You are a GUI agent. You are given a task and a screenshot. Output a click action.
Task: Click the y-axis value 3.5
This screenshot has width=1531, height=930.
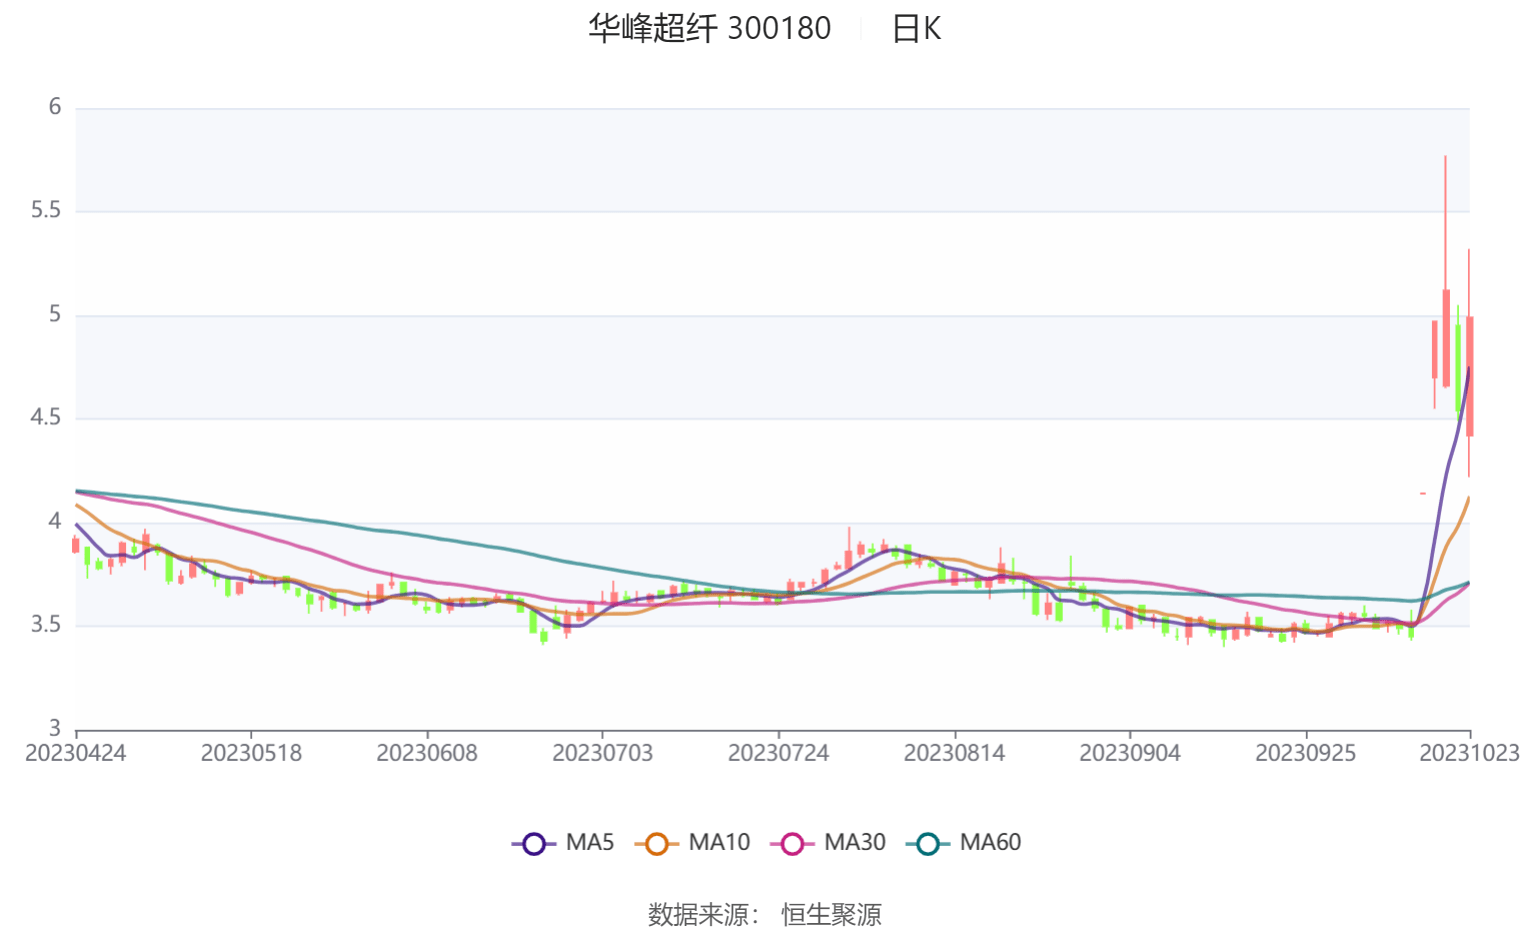(x=46, y=625)
